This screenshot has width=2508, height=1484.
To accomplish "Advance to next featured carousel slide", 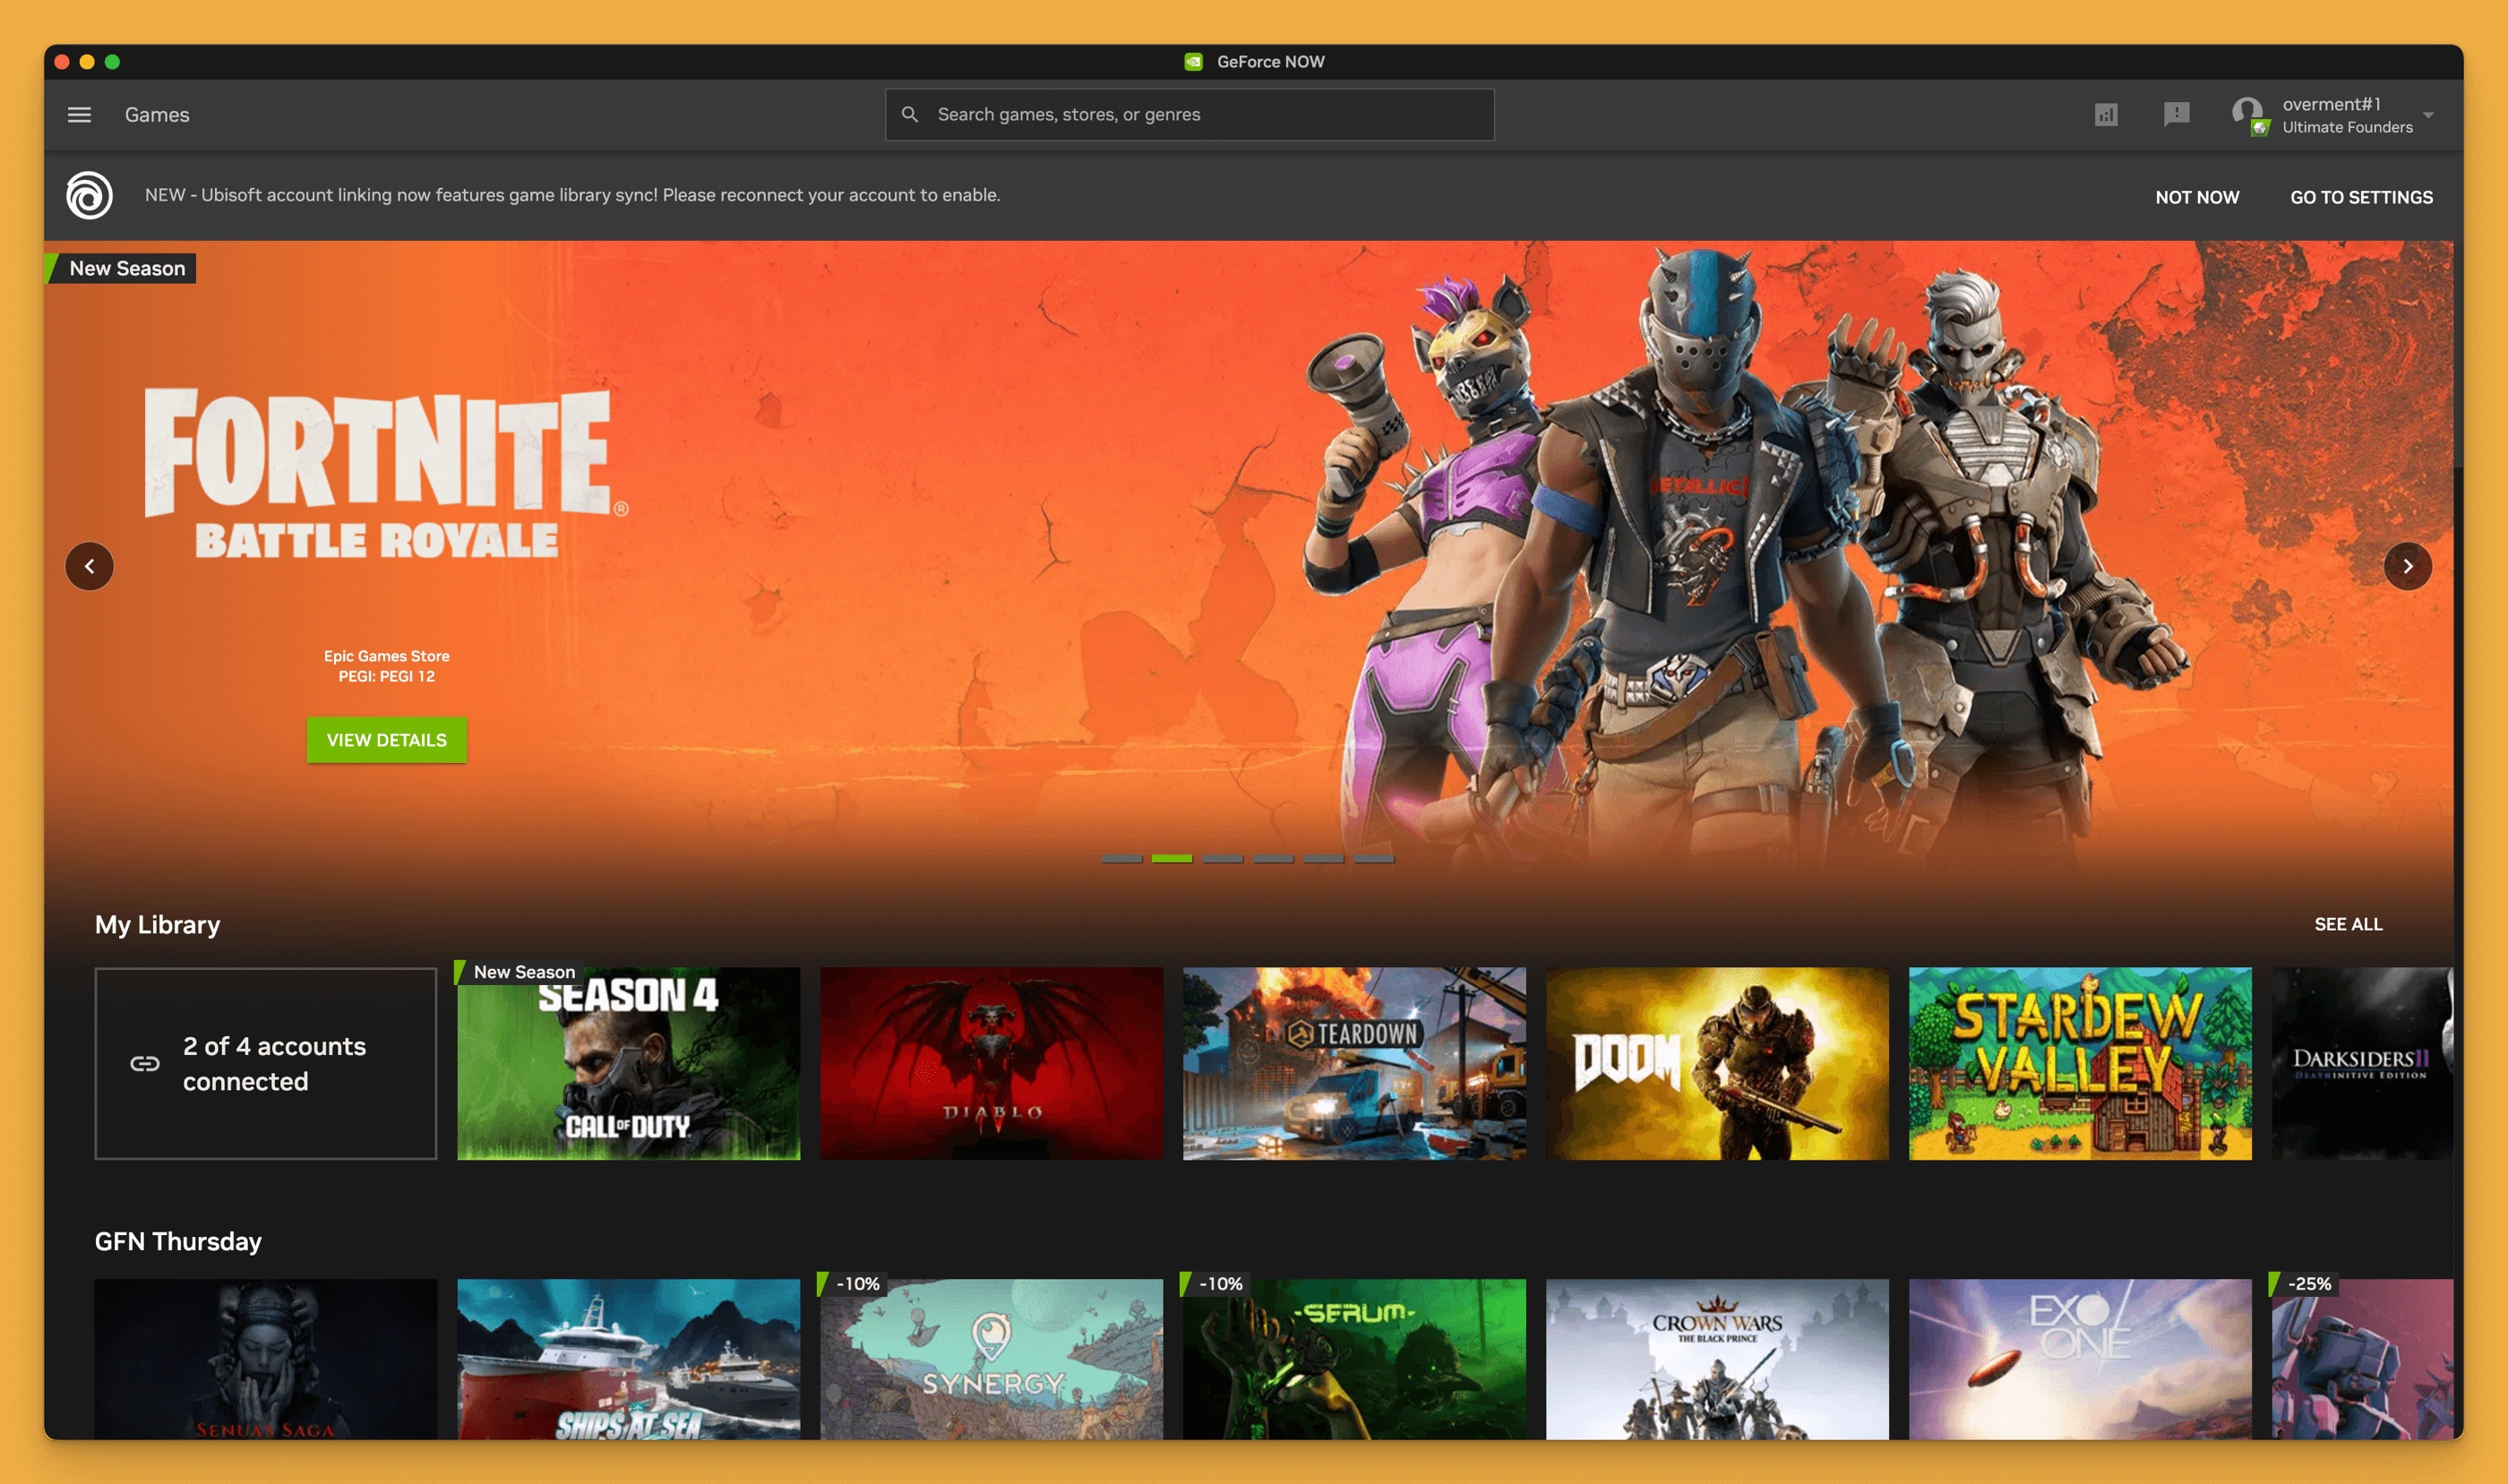I will [x=2407, y=566].
